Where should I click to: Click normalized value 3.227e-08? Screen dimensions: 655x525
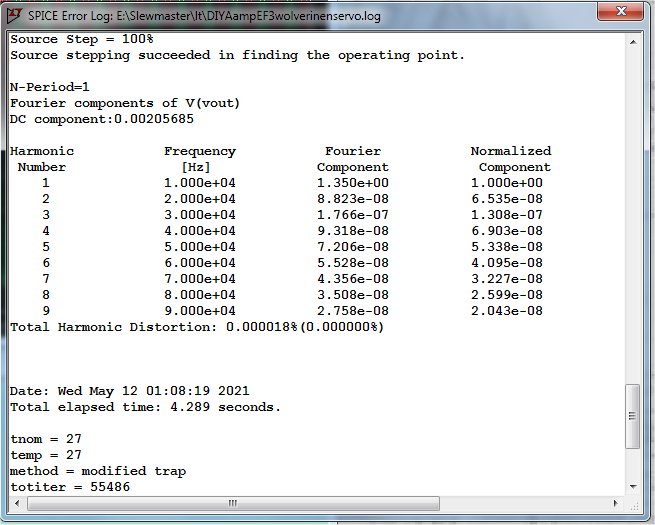tap(507, 279)
